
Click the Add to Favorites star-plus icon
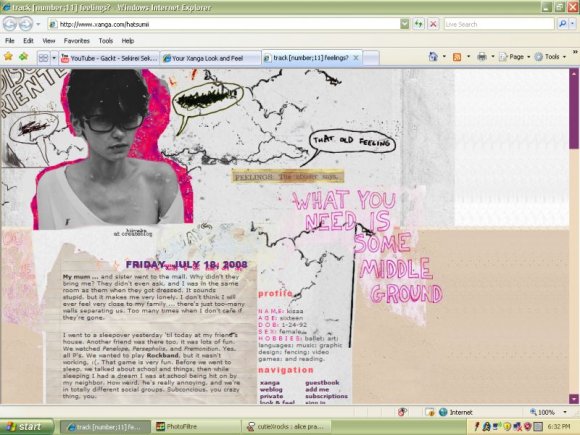(x=24, y=57)
